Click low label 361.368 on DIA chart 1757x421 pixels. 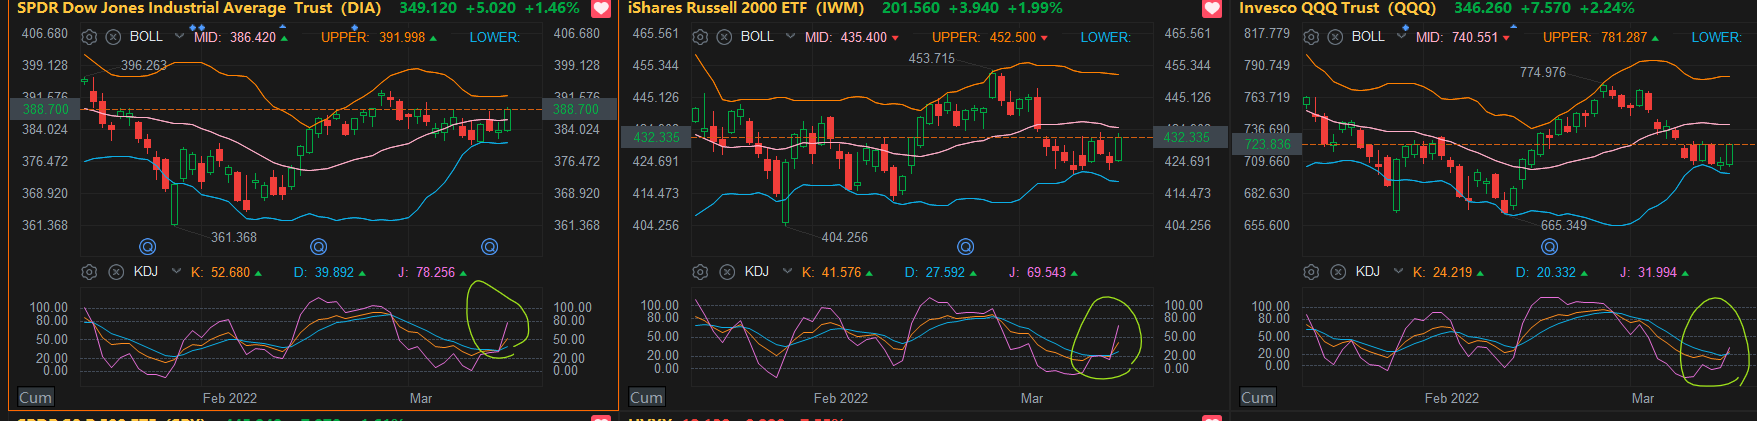[234, 237]
